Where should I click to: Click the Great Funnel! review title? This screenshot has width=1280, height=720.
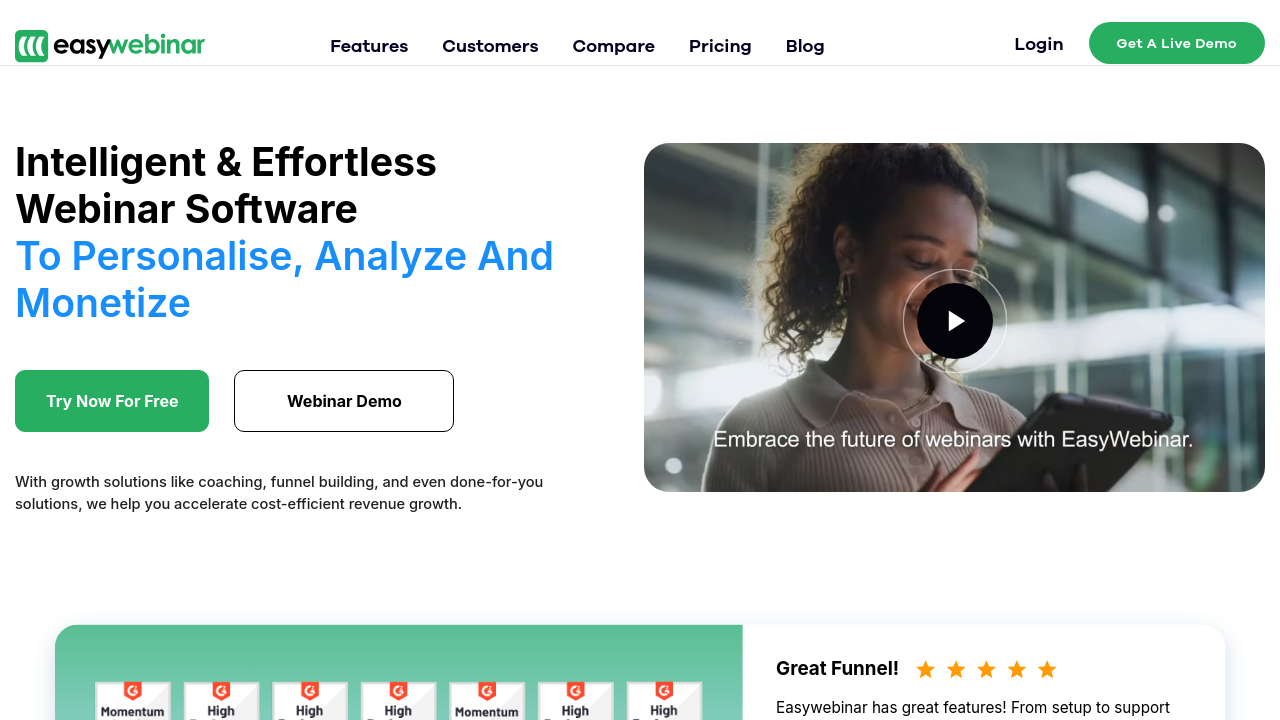point(837,668)
